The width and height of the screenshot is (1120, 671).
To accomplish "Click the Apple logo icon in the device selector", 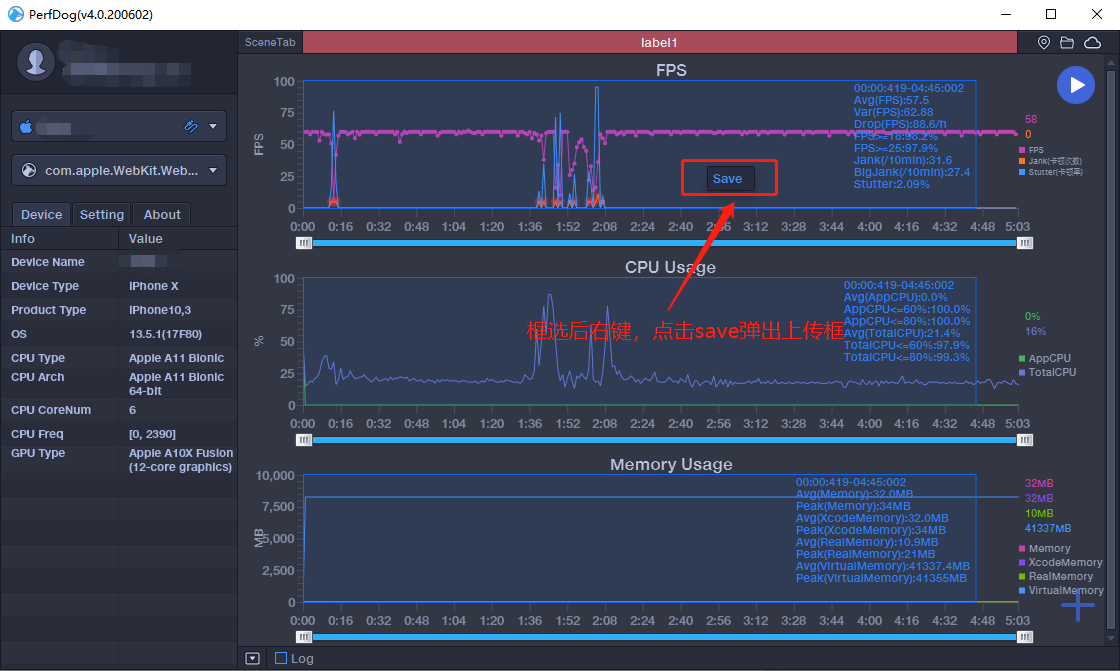I will 26,126.
